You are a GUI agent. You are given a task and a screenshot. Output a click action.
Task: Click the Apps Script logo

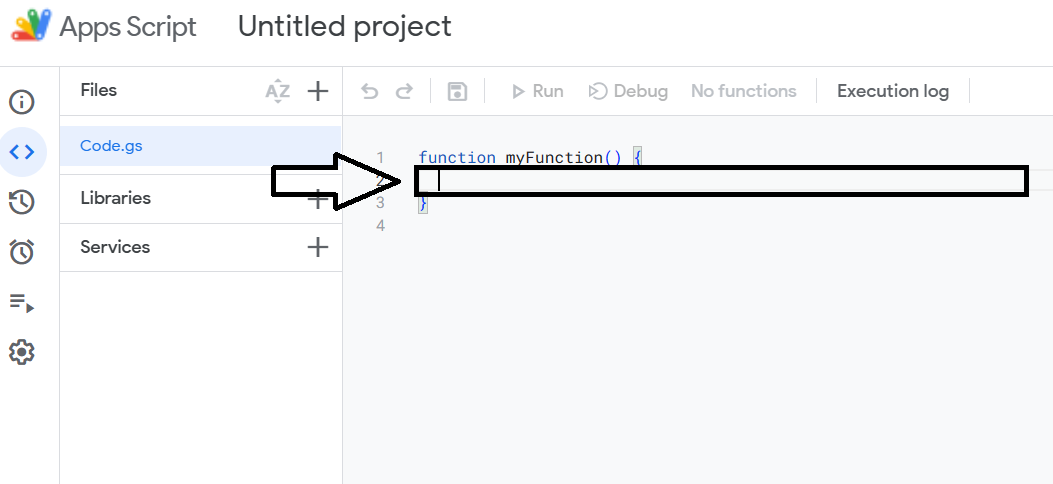[31, 26]
